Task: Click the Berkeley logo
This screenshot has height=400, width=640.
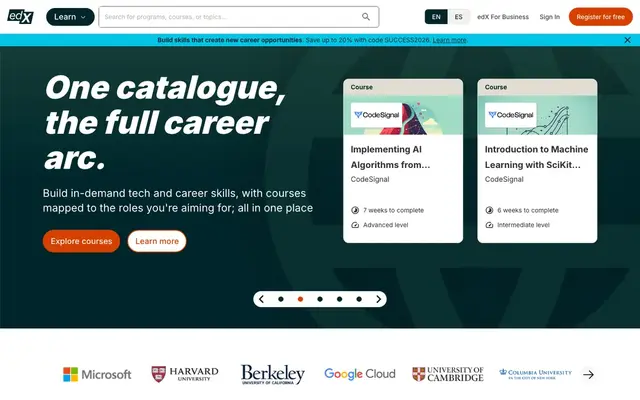Action: (x=273, y=374)
